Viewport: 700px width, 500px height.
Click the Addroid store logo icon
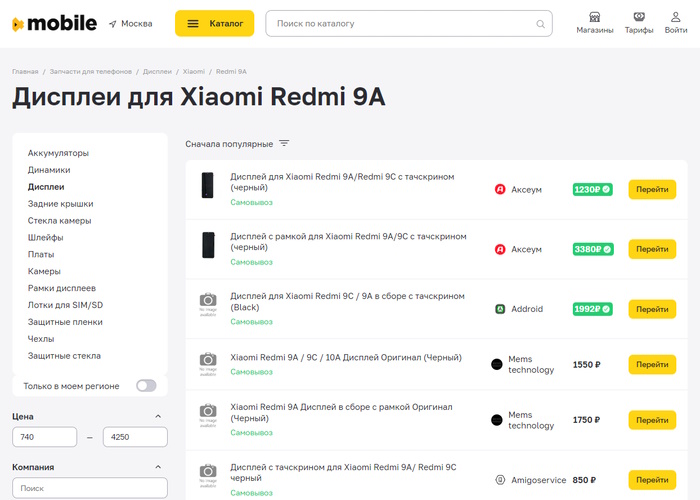[x=500, y=309]
